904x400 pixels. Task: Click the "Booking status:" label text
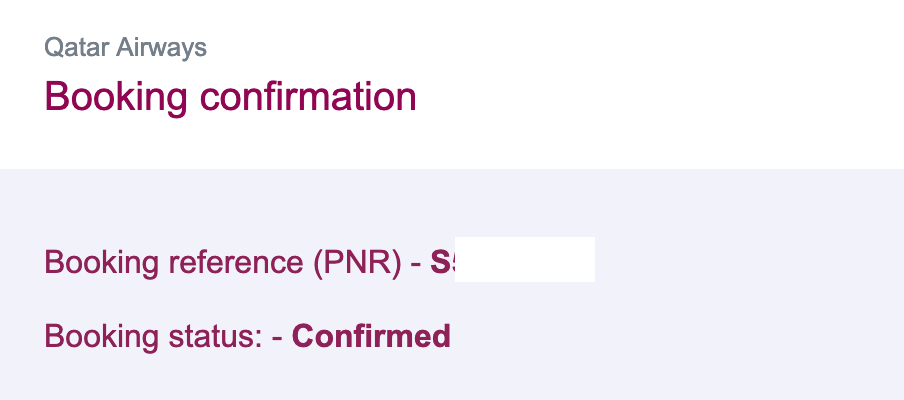point(154,336)
